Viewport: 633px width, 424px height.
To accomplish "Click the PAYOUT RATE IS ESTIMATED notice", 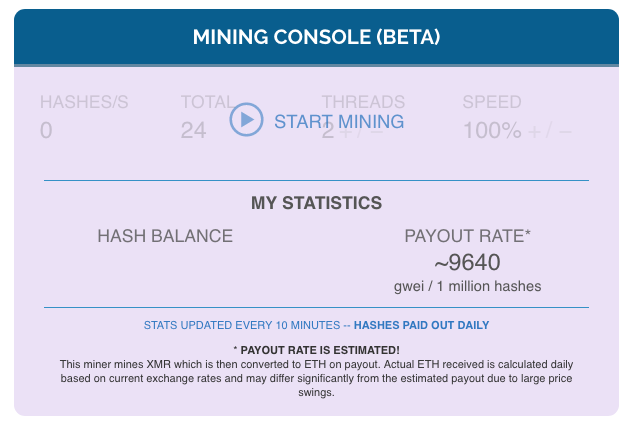I will [x=316, y=350].
